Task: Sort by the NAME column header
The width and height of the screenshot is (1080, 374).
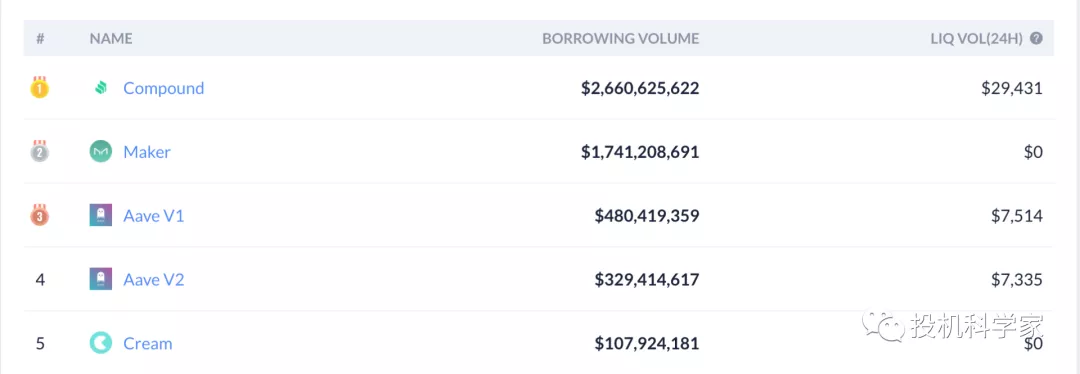Action: point(111,39)
